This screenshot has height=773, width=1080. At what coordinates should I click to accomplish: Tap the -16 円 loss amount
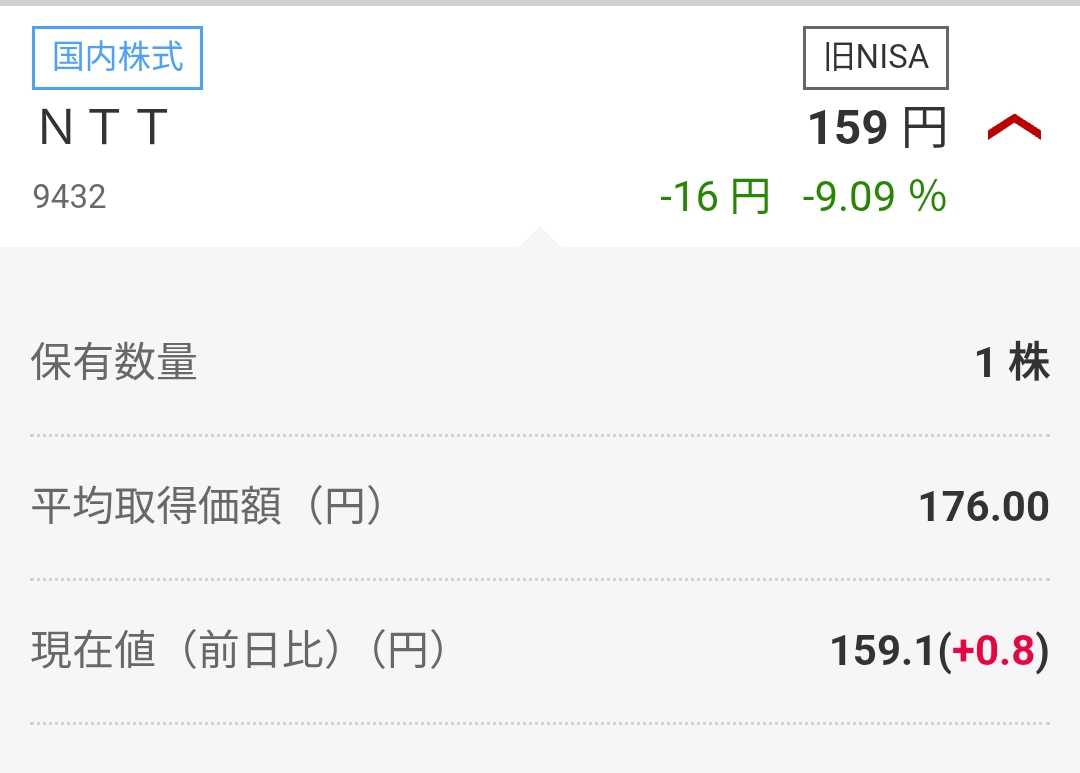point(714,196)
